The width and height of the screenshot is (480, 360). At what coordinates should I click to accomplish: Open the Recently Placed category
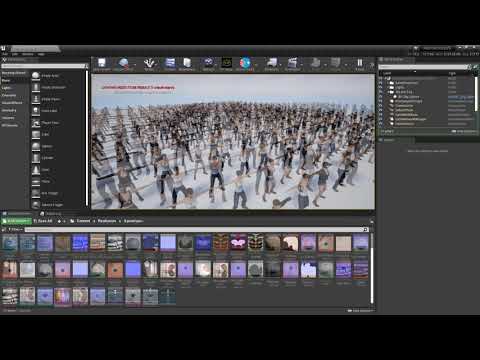[14, 73]
